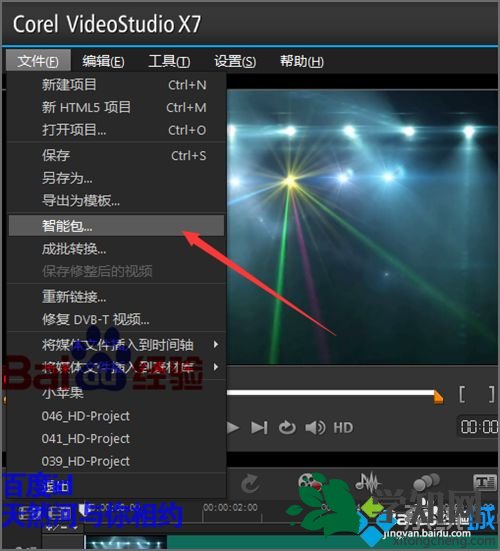Viewport: 500px width, 551px height.
Task: Click the mark-out bracket icon
Action: pos(492,394)
